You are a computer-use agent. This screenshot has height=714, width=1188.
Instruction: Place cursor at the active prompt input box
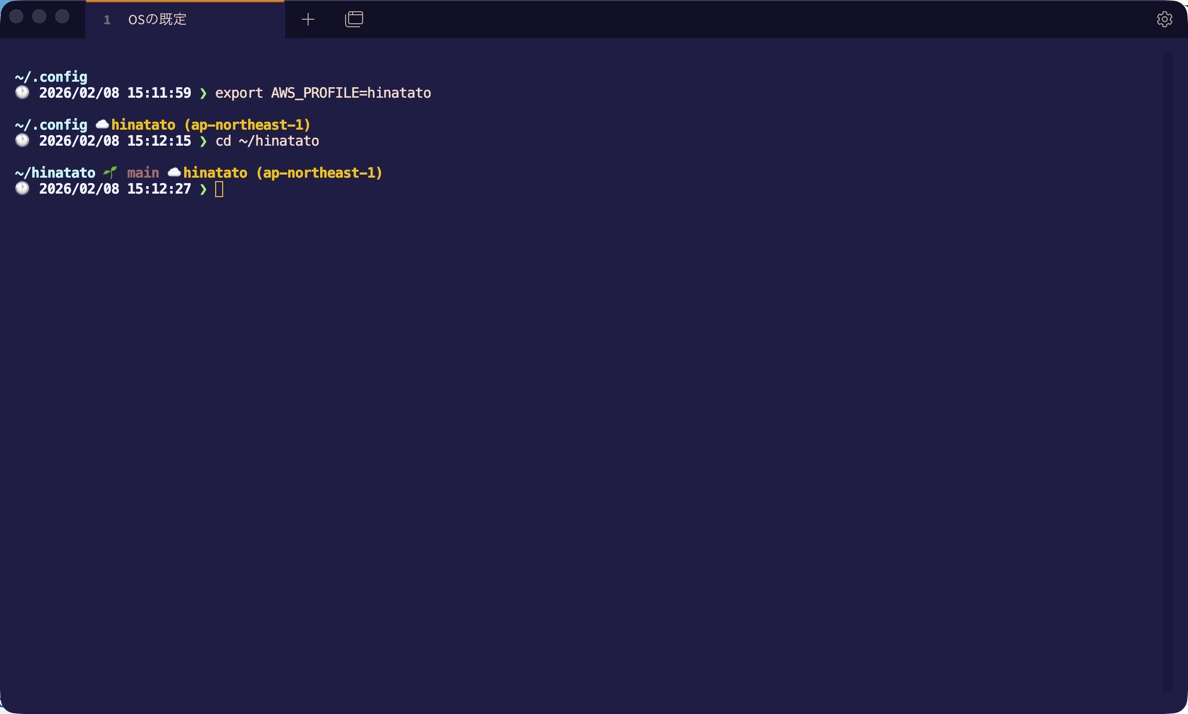[x=219, y=189]
